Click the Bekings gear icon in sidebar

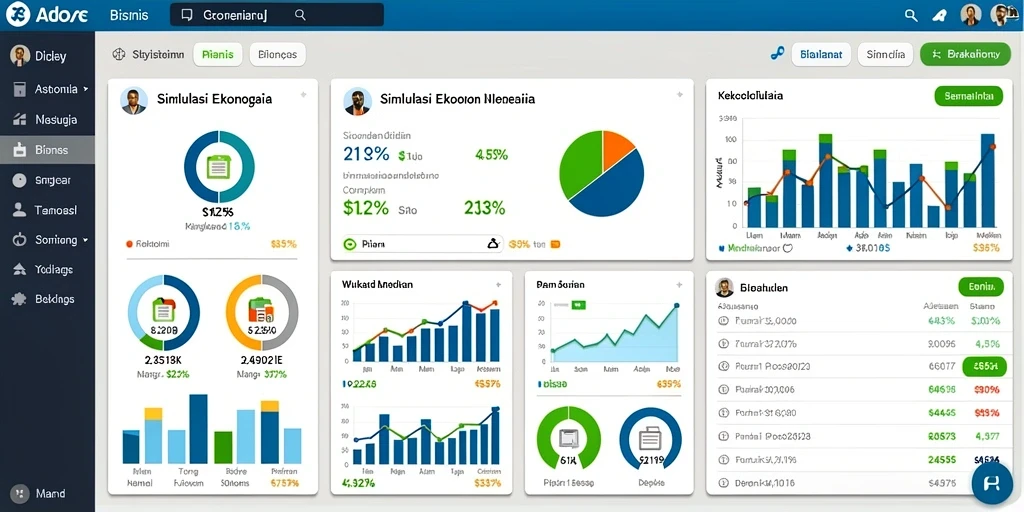point(20,299)
